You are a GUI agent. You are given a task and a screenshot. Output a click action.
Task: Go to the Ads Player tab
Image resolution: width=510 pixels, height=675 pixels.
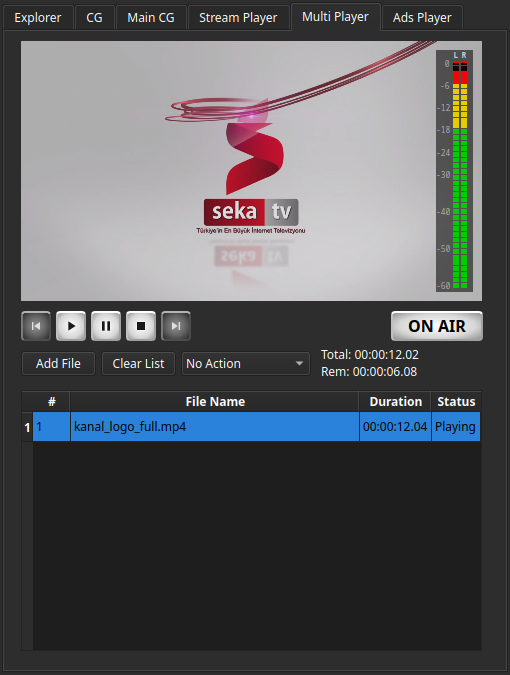[x=422, y=18]
